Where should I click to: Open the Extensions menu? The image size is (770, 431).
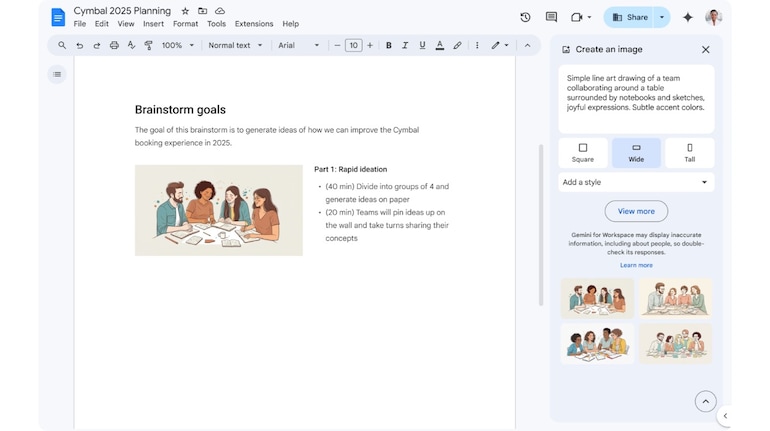(x=254, y=24)
